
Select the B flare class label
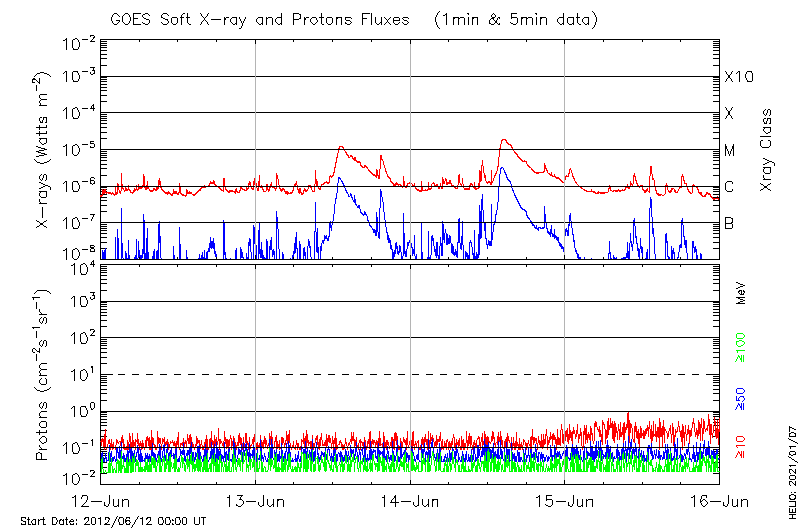[x=729, y=223]
